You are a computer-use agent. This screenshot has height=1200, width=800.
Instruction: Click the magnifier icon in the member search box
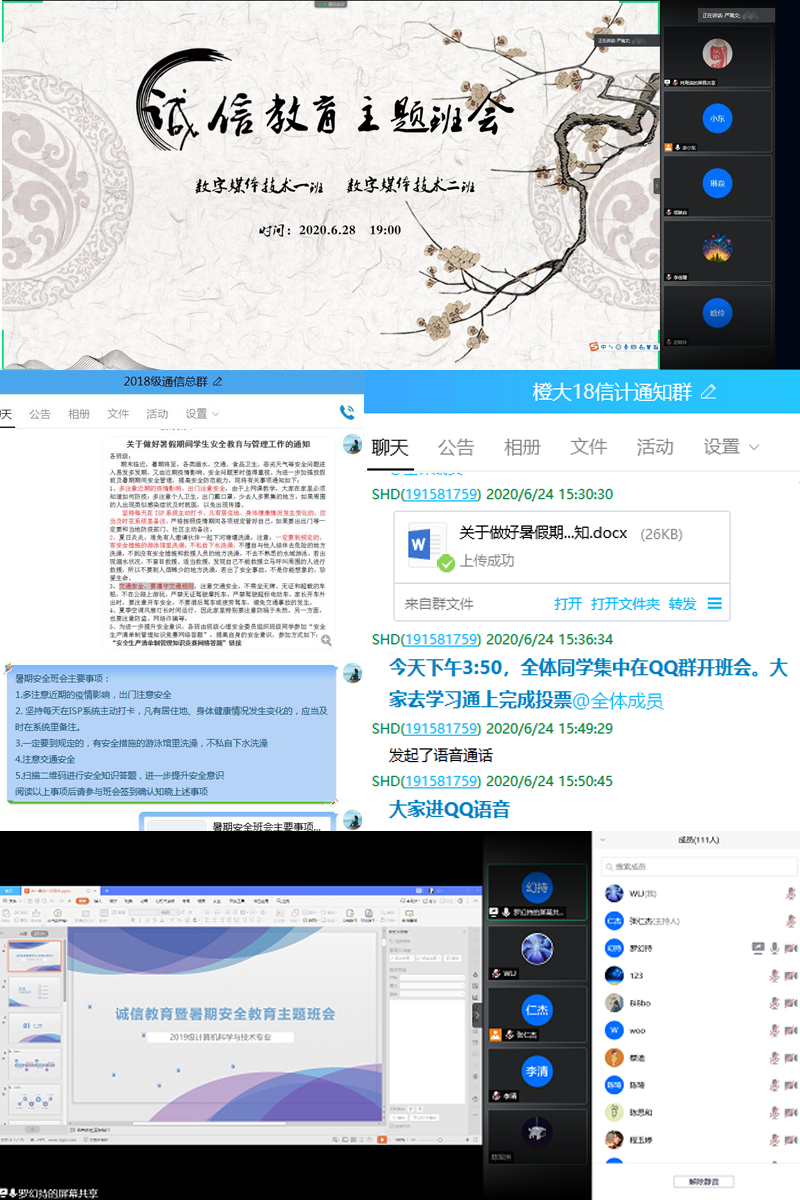point(609,865)
